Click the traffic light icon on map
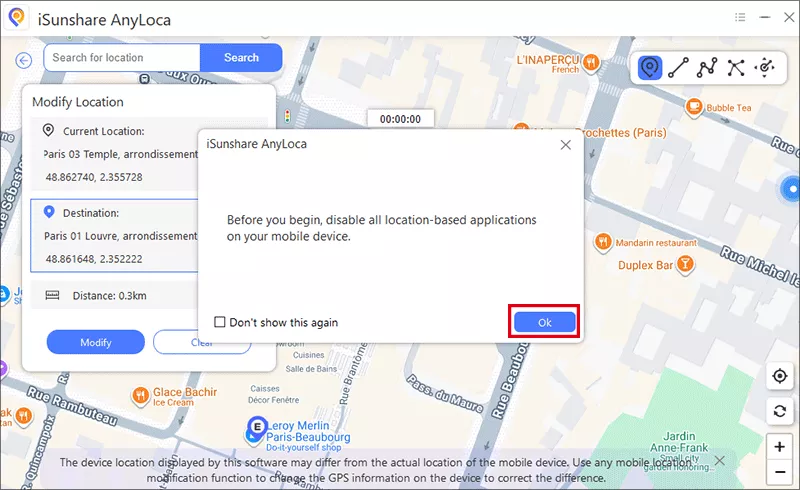This screenshot has height=490, width=800. [287, 116]
